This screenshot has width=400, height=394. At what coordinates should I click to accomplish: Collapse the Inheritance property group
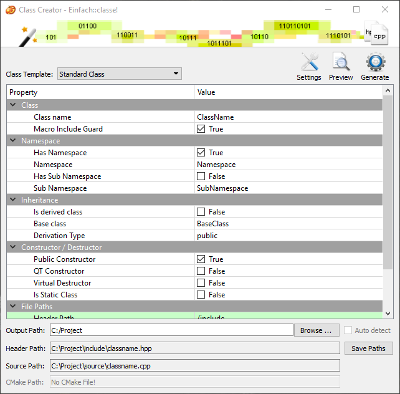click(x=13, y=200)
